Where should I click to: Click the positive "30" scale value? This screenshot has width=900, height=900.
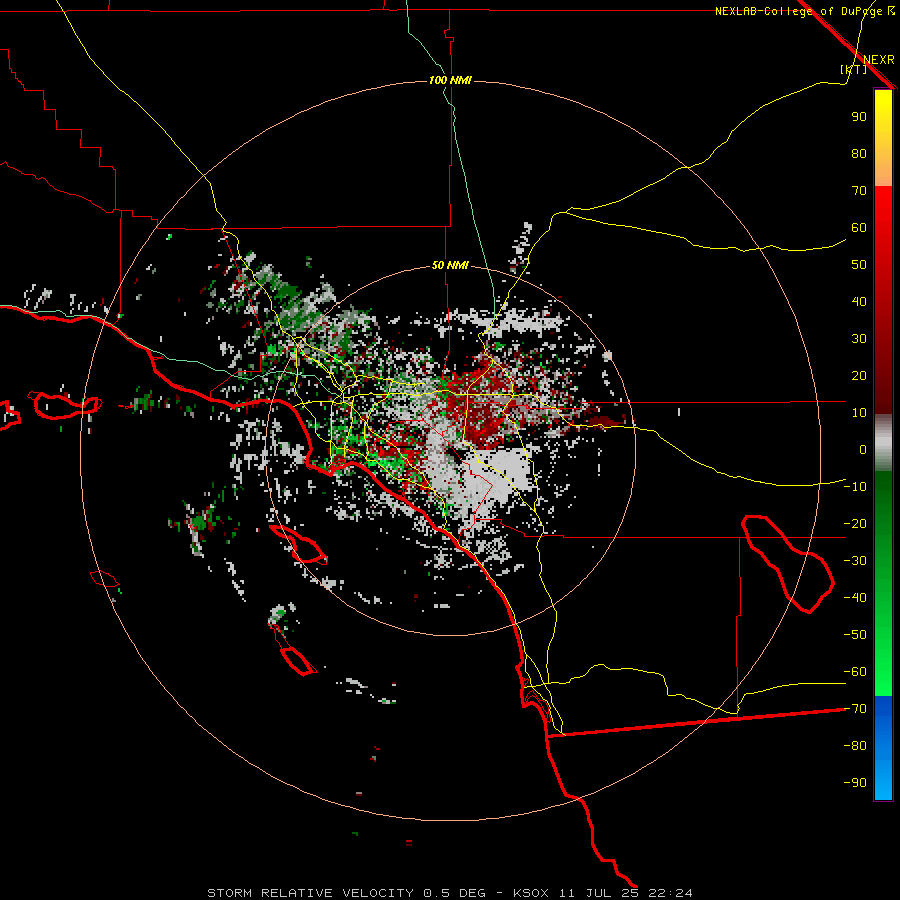tap(859, 339)
